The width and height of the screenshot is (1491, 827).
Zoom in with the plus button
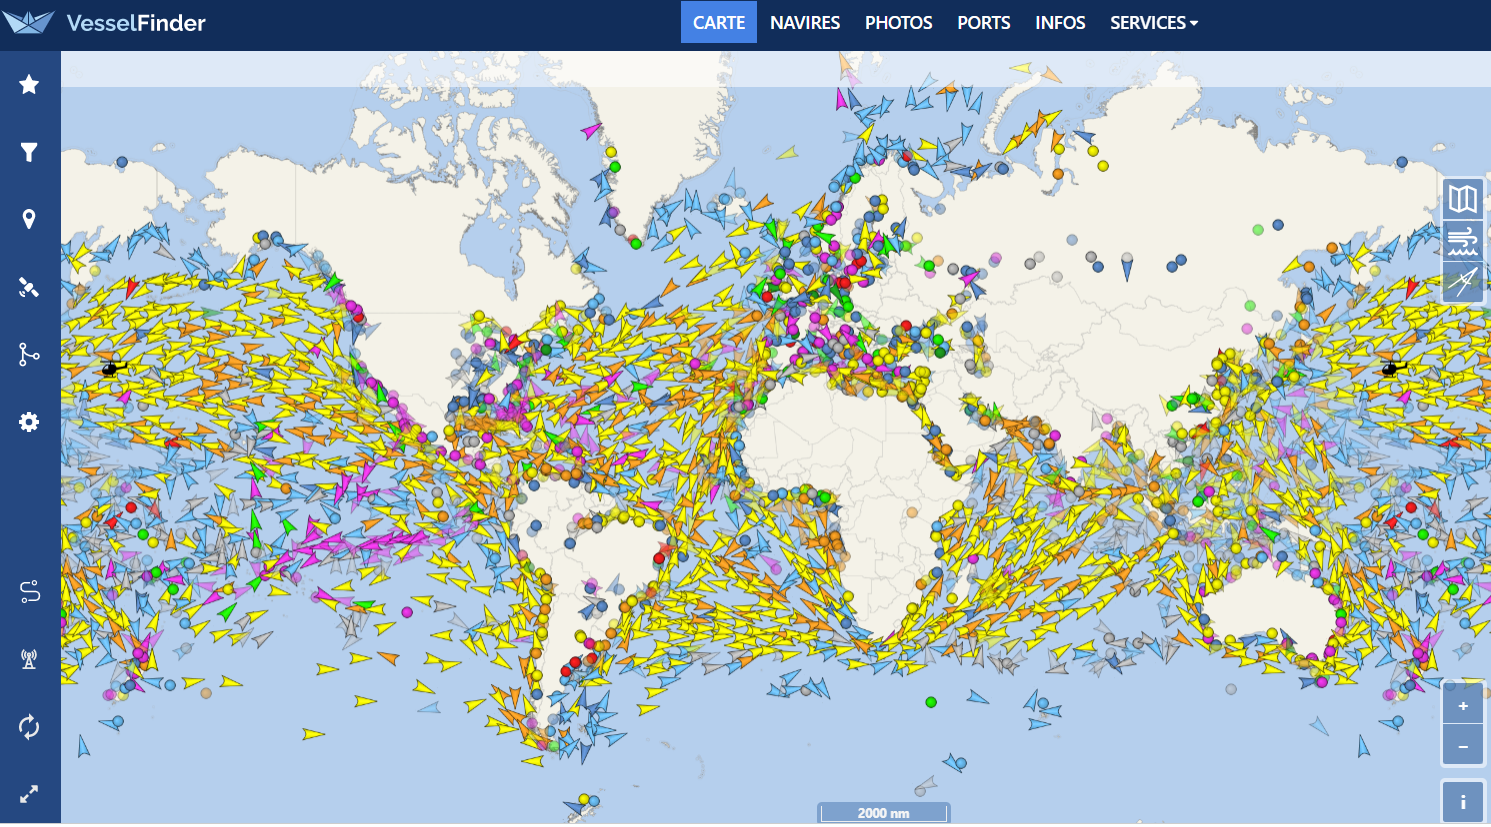click(1462, 706)
